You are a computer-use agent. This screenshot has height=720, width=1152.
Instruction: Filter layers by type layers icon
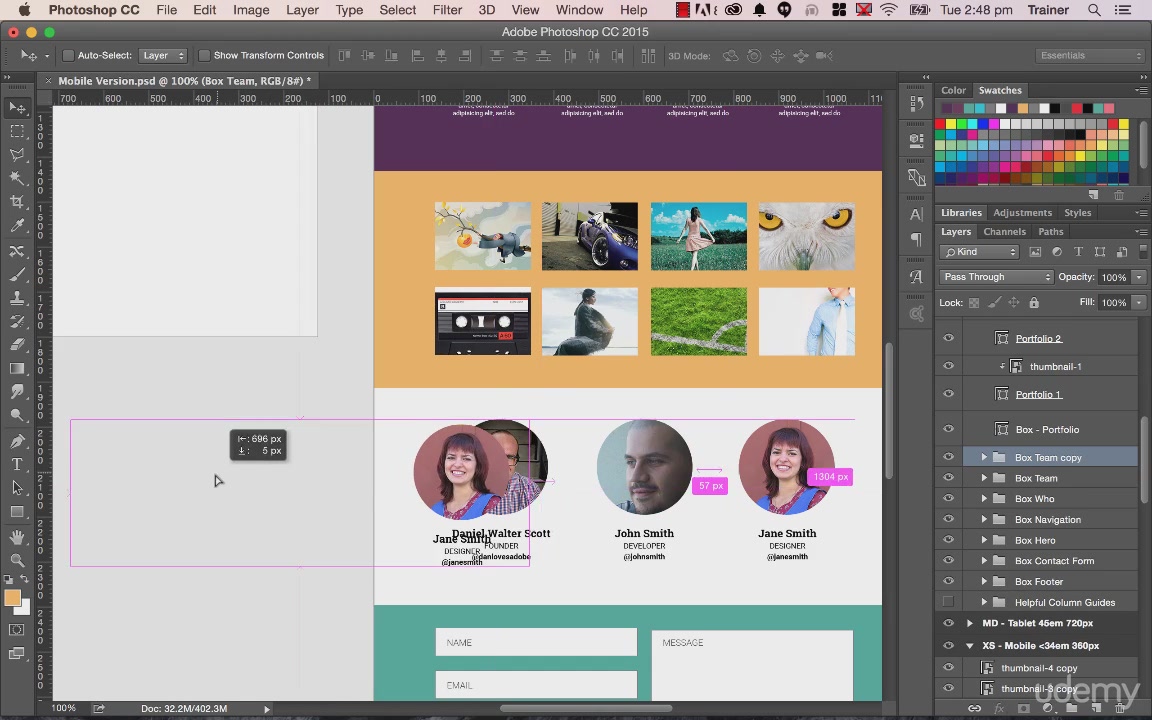[1078, 252]
